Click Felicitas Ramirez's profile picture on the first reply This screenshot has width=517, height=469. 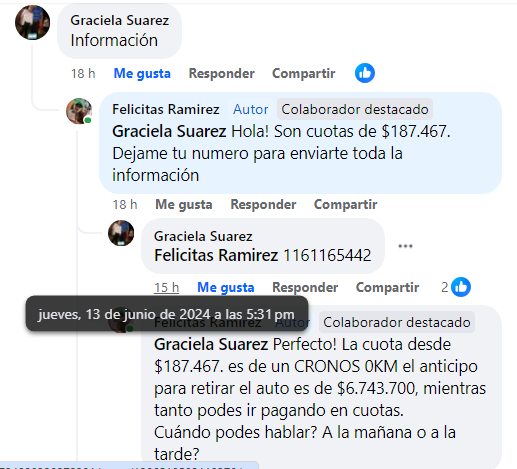pyautogui.click(x=79, y=111)
